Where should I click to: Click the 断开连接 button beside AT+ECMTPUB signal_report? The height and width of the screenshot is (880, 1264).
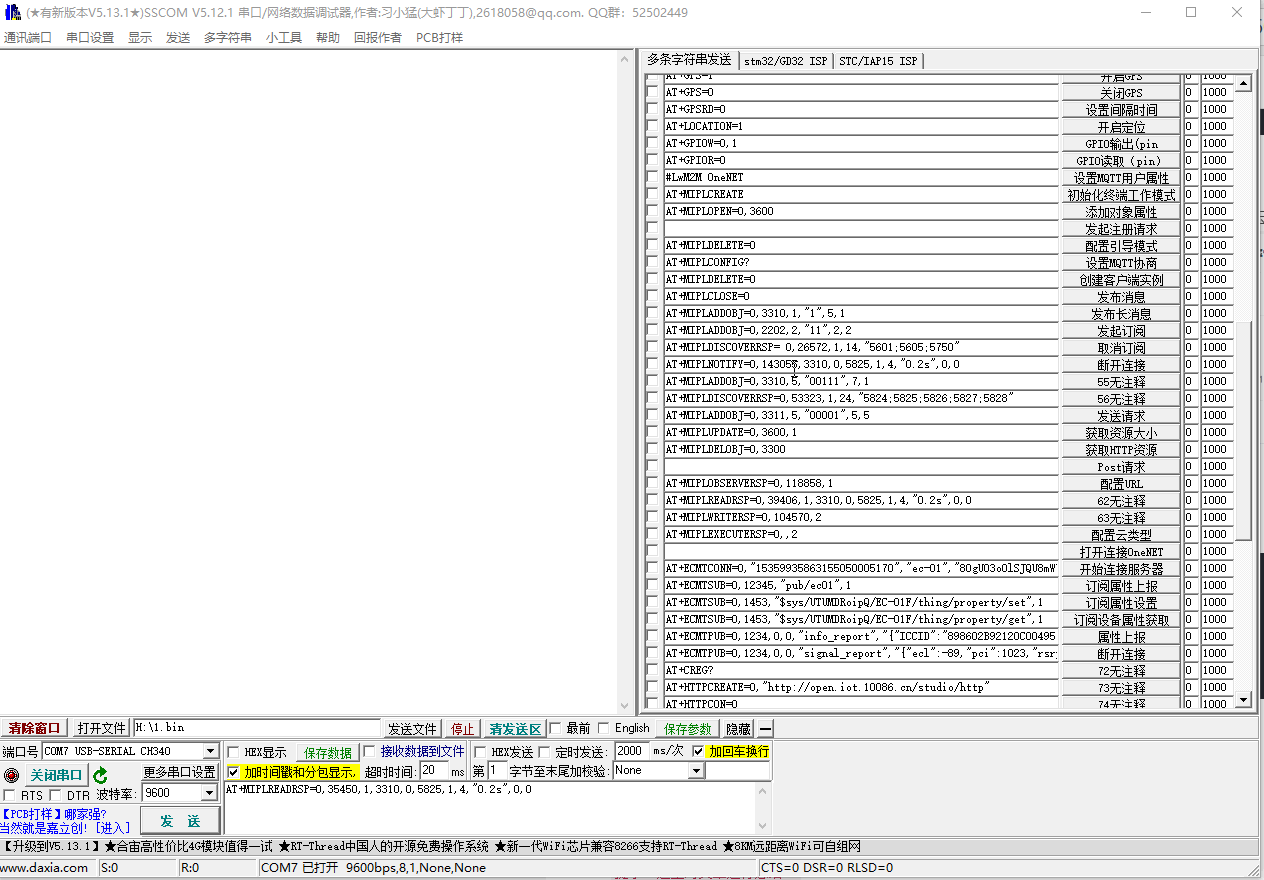point(1121,654)
